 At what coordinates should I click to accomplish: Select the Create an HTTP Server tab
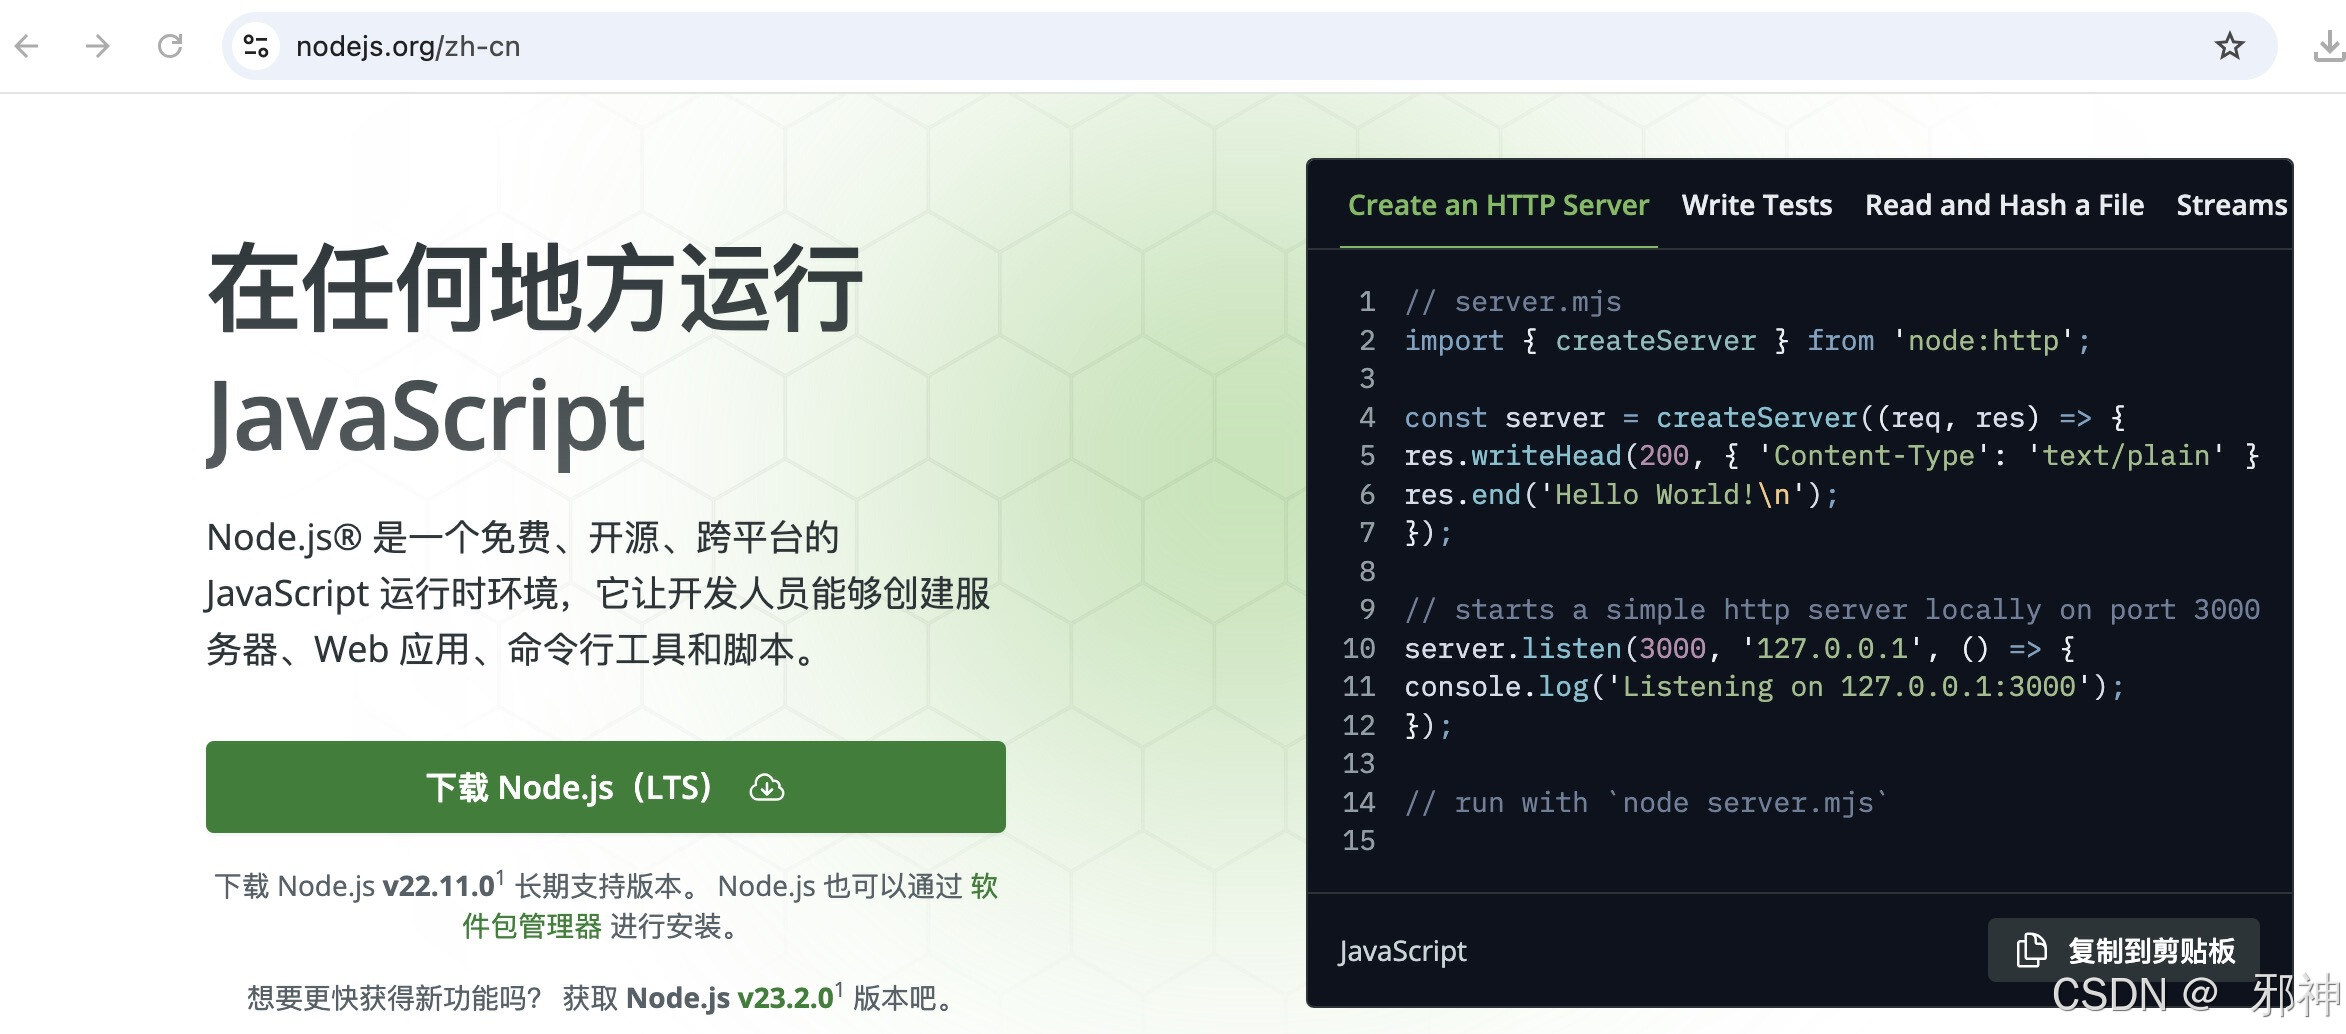pyautogui.click(x=1498, y=205)
